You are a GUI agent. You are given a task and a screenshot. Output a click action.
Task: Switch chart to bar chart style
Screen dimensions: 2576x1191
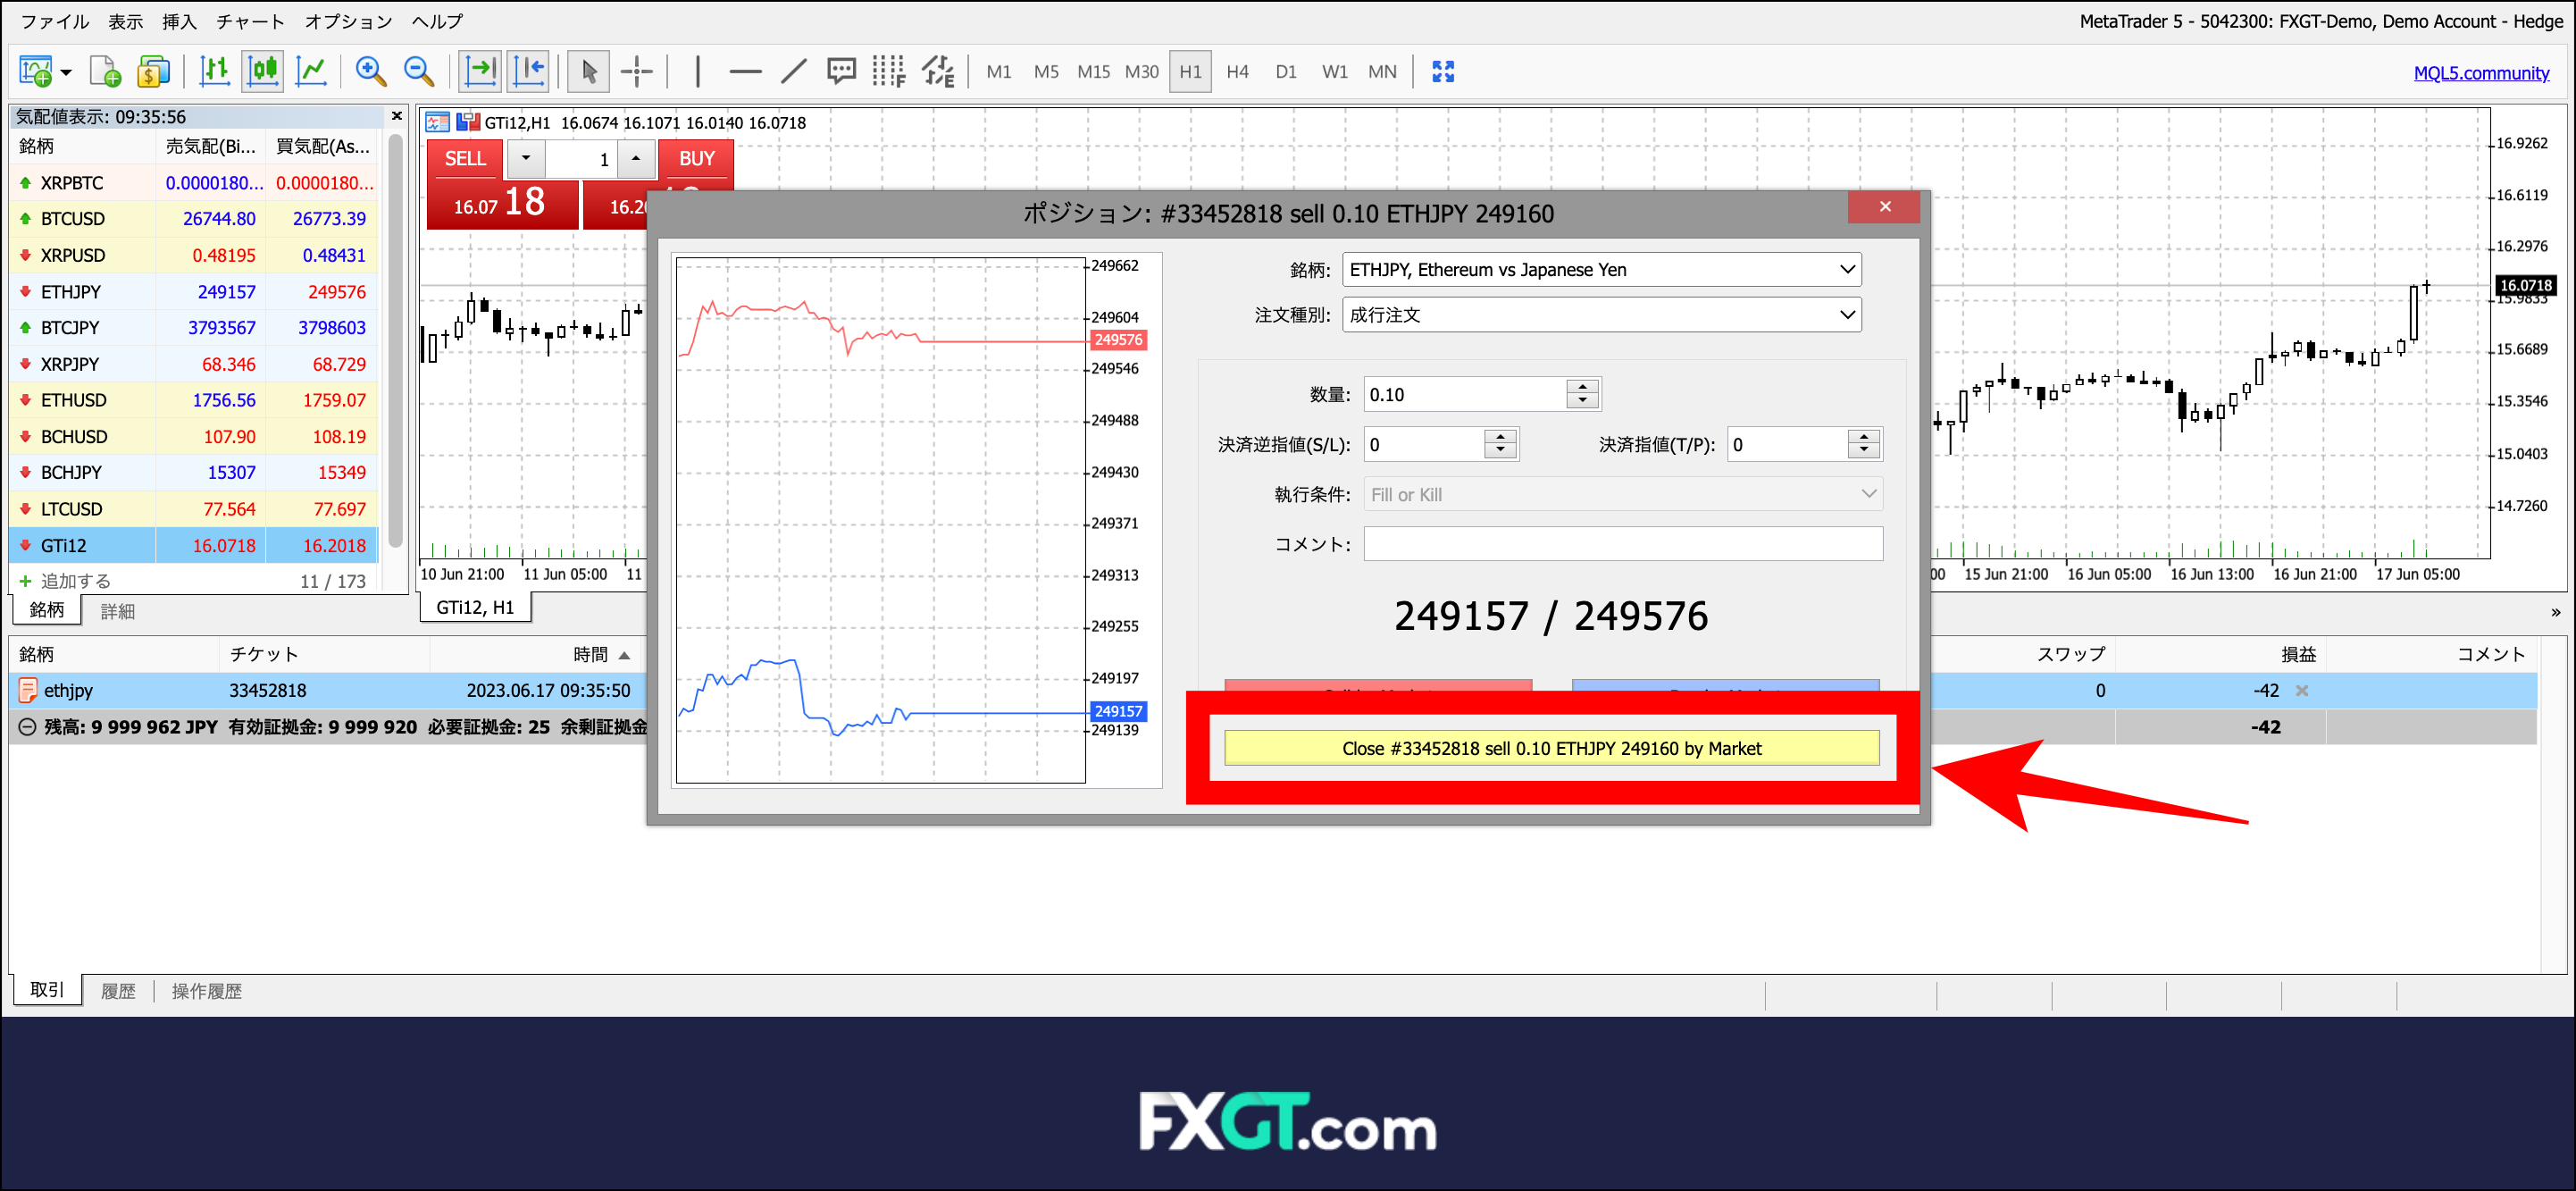click(215, 71)
